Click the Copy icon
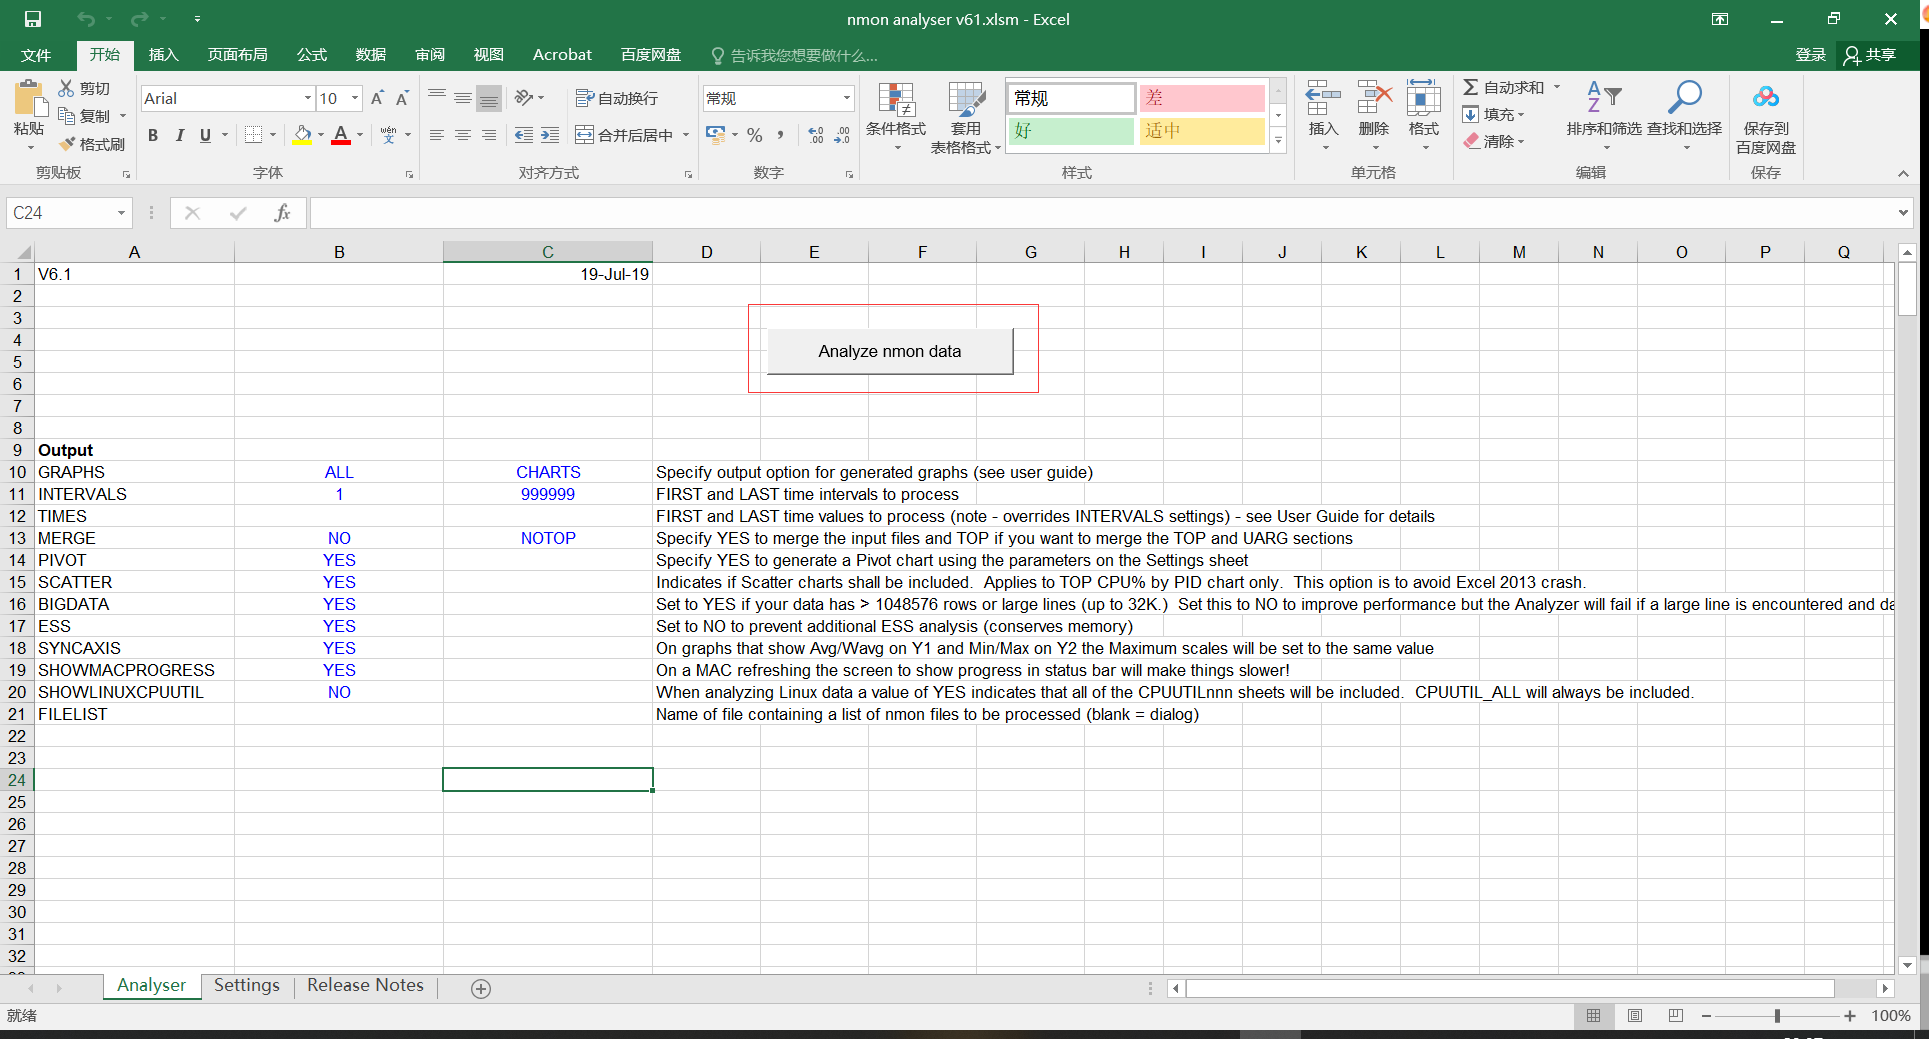 pos(66,116)
